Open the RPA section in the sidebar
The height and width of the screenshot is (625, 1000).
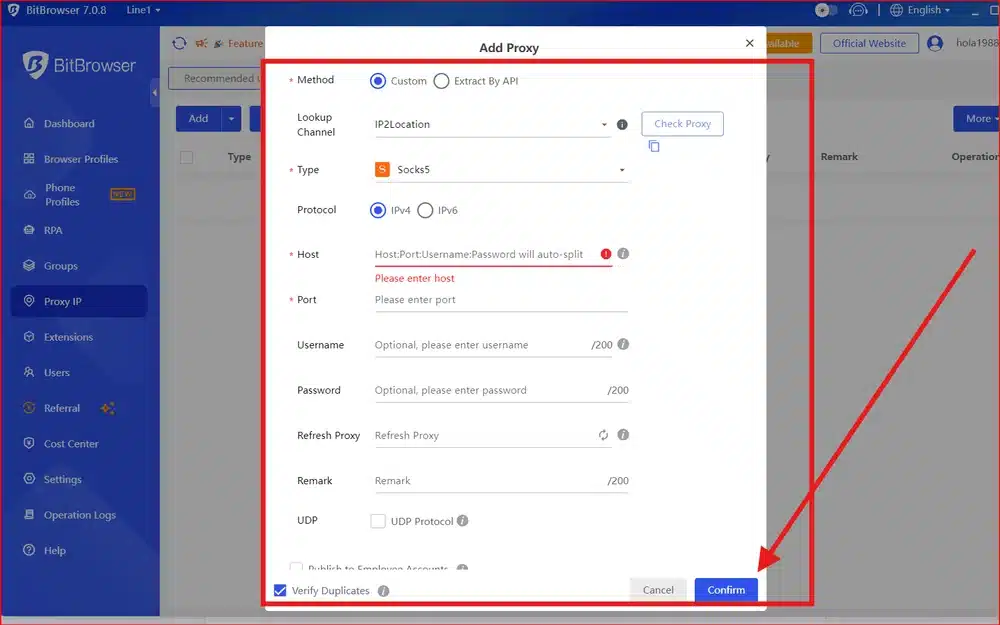pos(59,230)
